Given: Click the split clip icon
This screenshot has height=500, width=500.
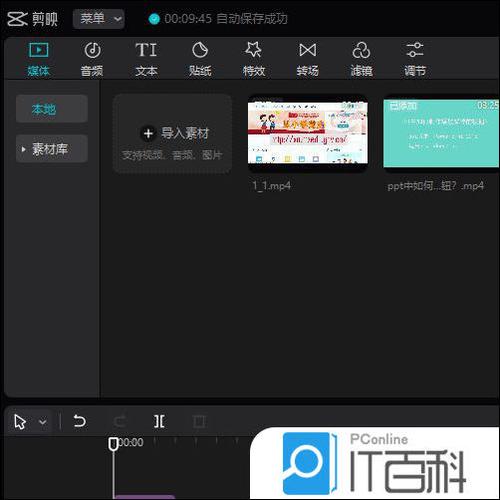Looking at the screenshot, I should [159, 421].
